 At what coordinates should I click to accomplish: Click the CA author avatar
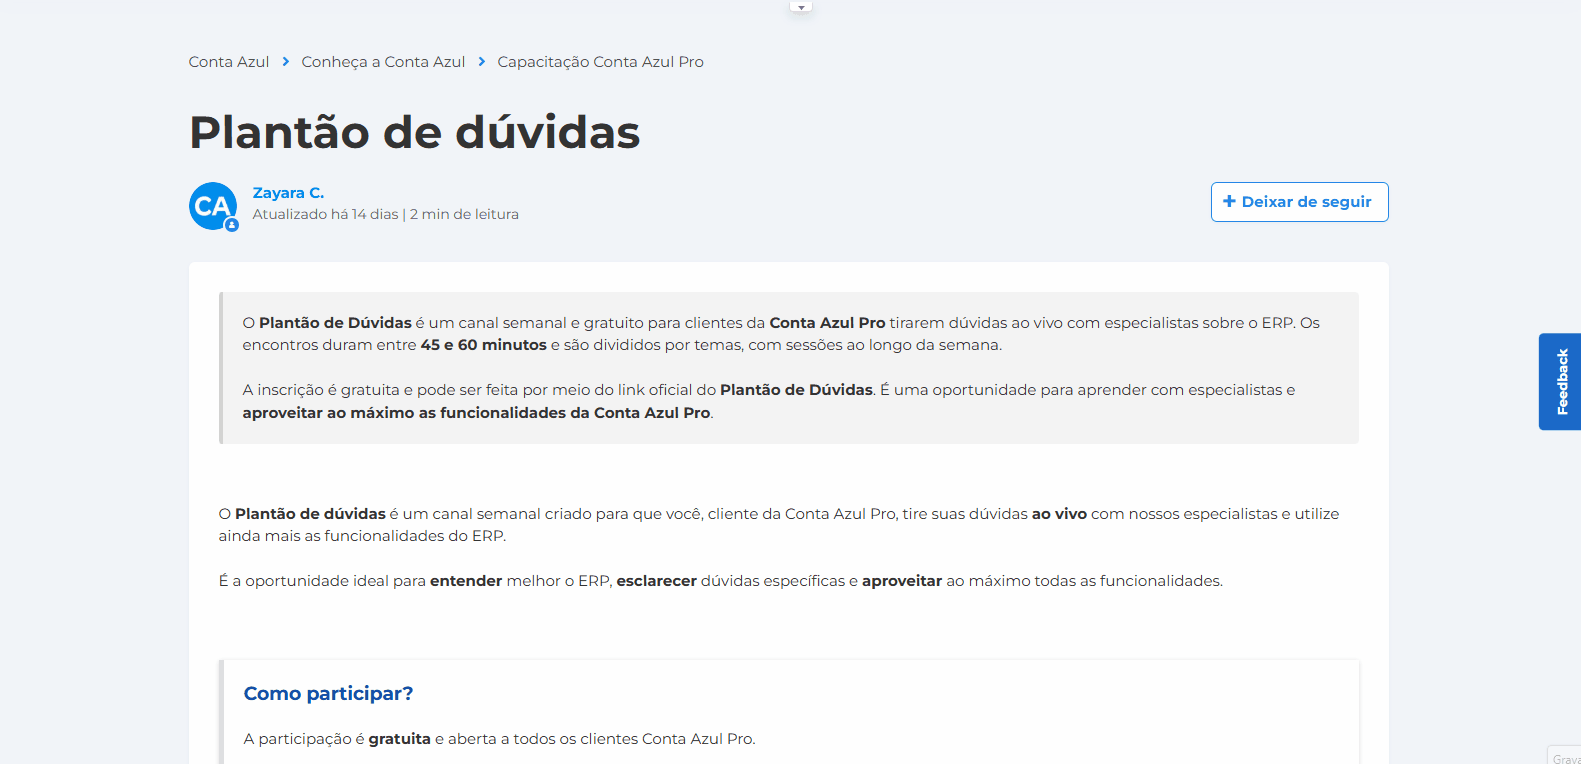(x=213, y=206)
